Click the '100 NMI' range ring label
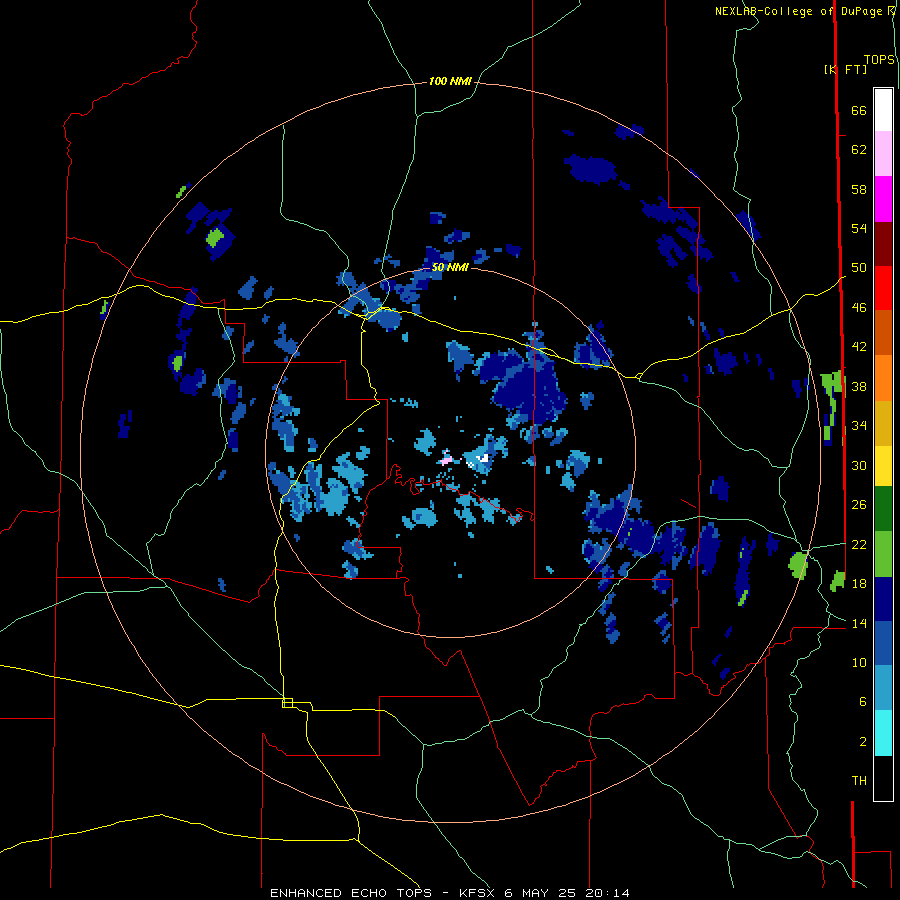Viewport: 900px width, 900px height. pos(450,82)
